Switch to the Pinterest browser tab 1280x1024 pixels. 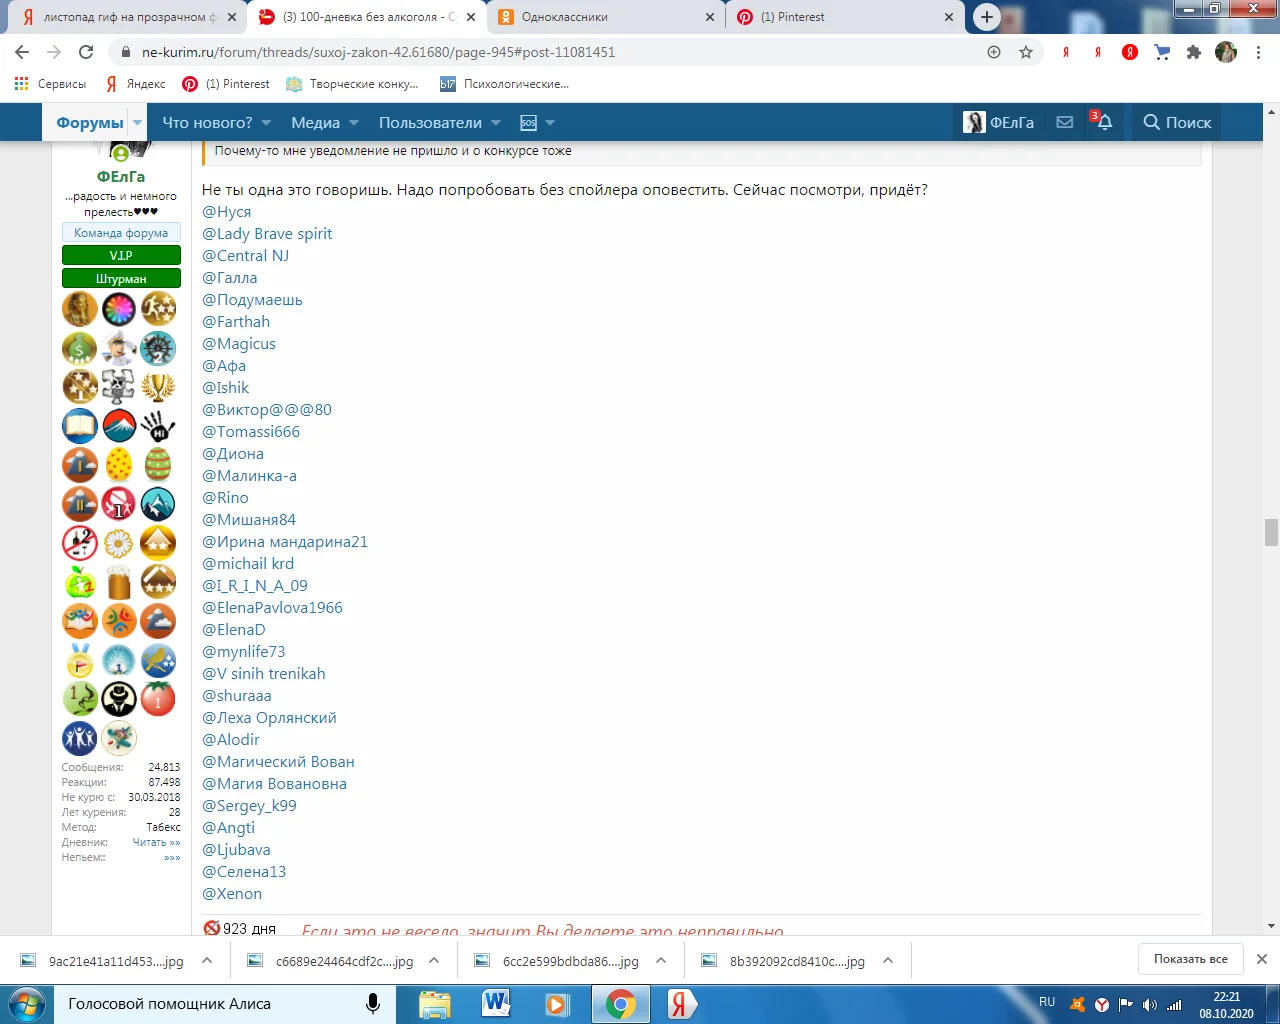845,17
